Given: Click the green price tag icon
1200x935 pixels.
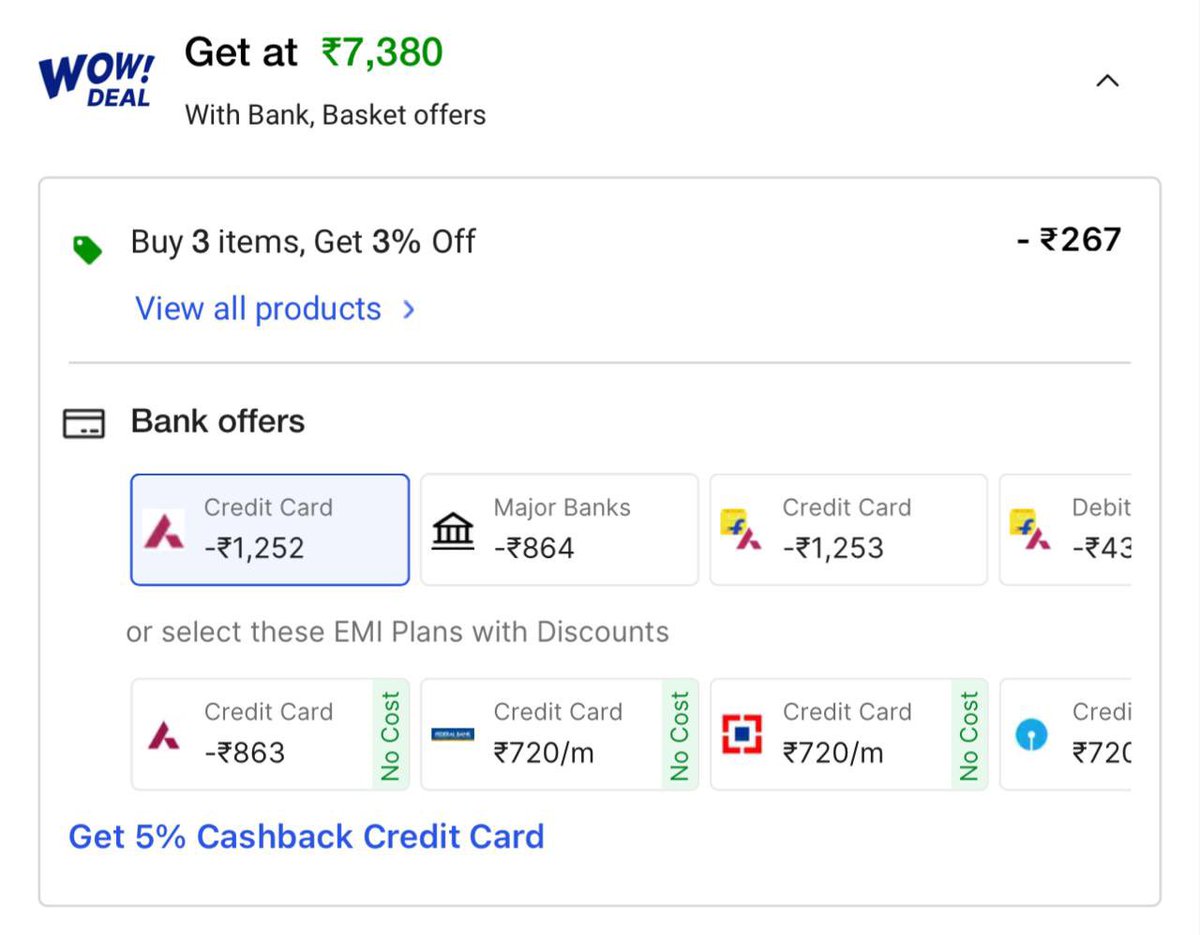Looking at the screenshot, I should coord(87,249).
